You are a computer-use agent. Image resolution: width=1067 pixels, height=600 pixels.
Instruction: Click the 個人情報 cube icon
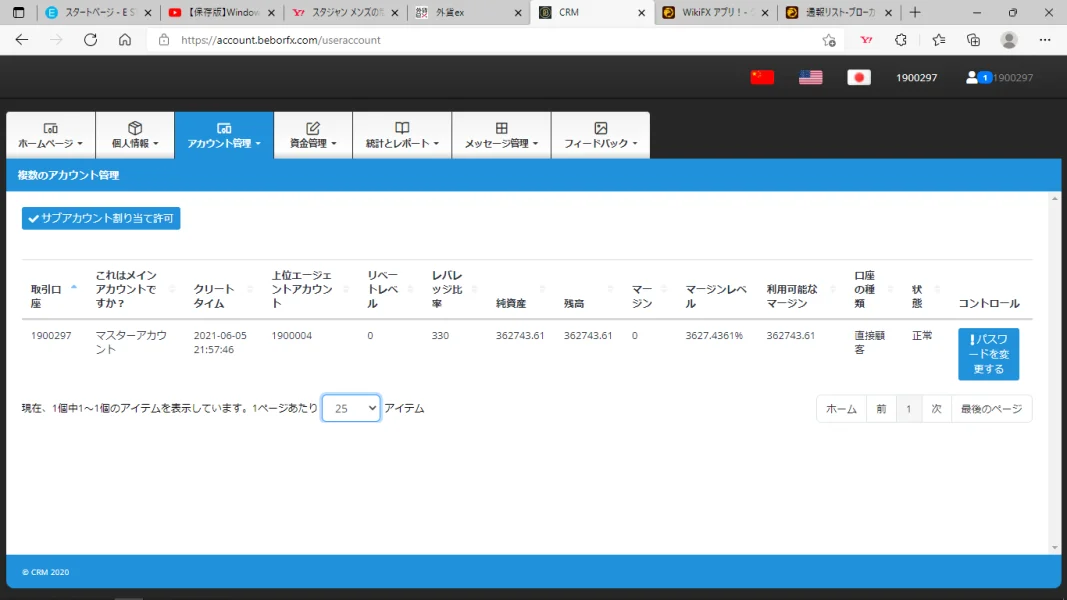point(135,127)
